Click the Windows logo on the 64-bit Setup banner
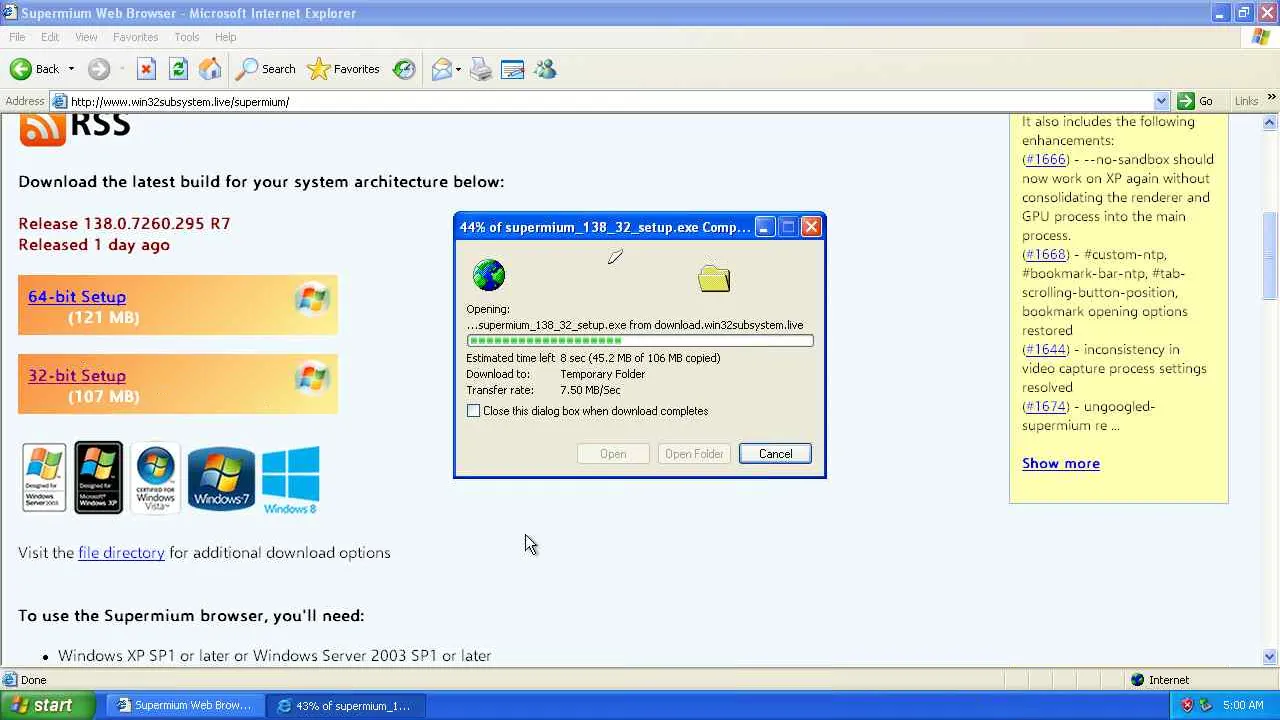Image resolution: width=1280 pixels, height=720 pixels. [312, 299]
